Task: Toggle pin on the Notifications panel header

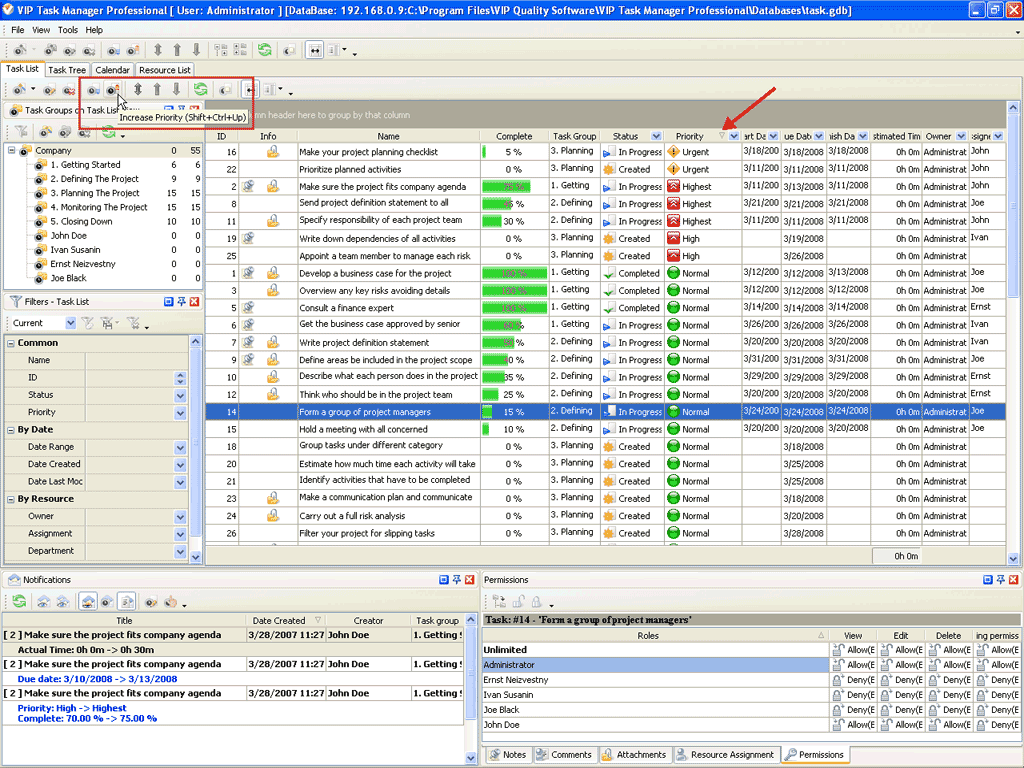Action: click(x=456, y=580)
